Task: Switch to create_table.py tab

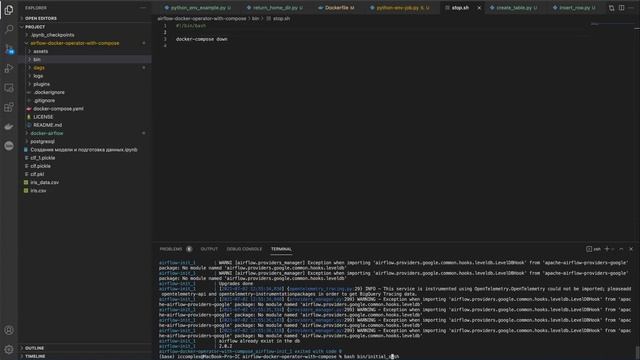Action: point(514,8)
